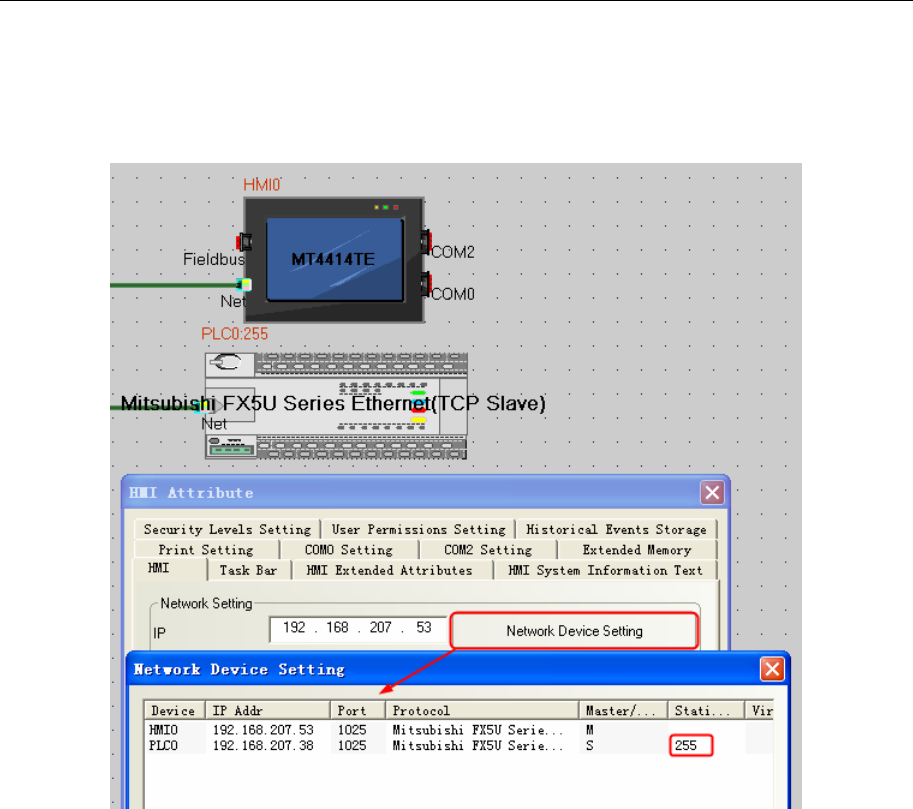Open the Task Bar tab
This screenshot has height=809, width=913.
(249, 570)
